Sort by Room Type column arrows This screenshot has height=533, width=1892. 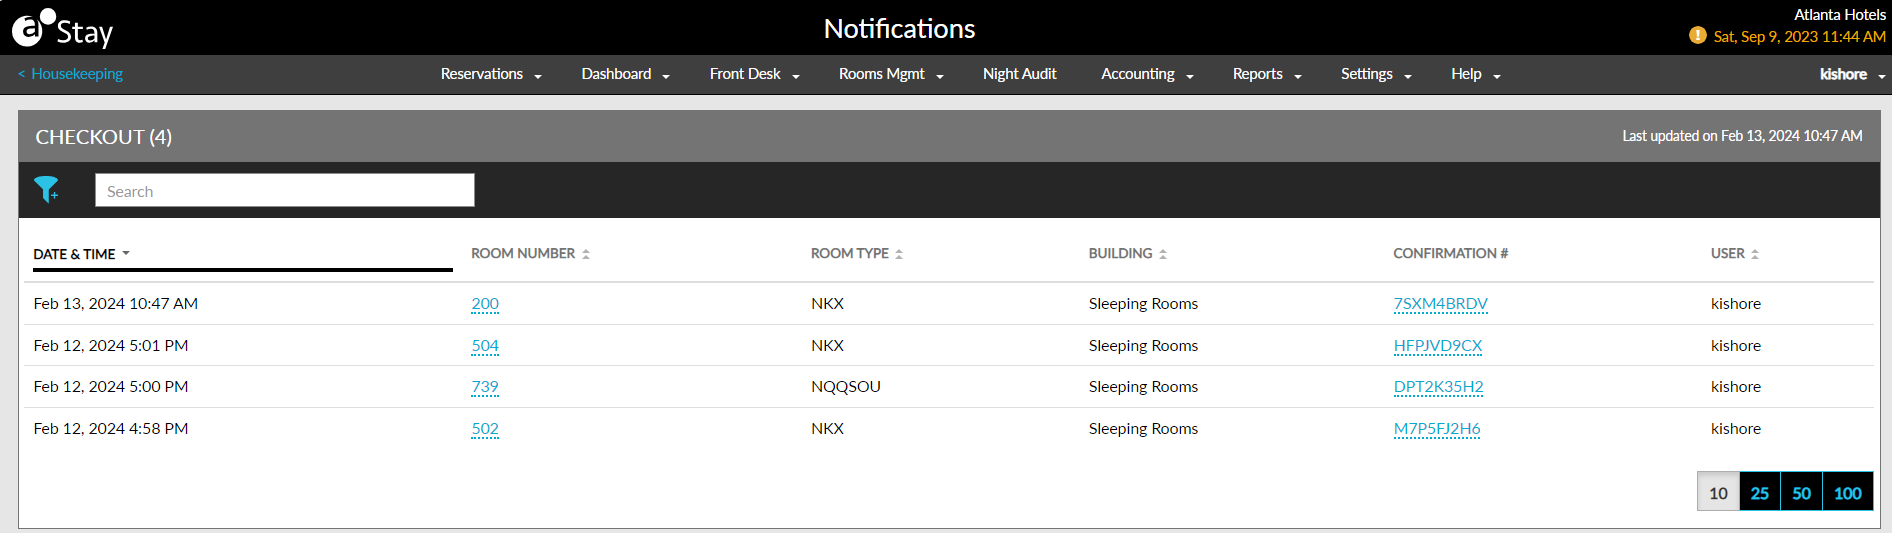point(899,254)
